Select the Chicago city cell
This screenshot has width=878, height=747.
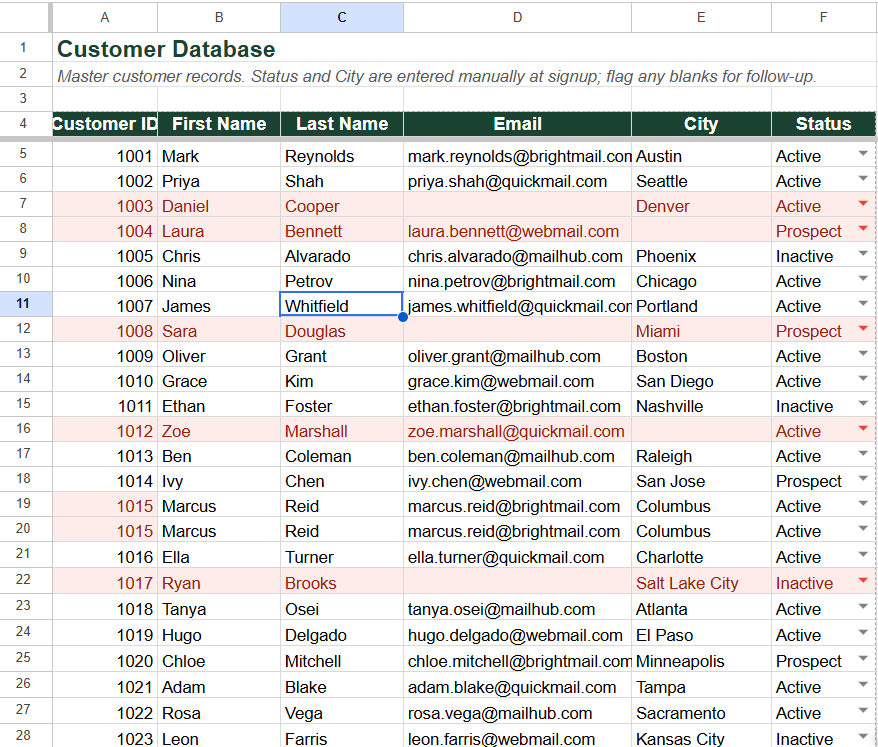[701, 281]
